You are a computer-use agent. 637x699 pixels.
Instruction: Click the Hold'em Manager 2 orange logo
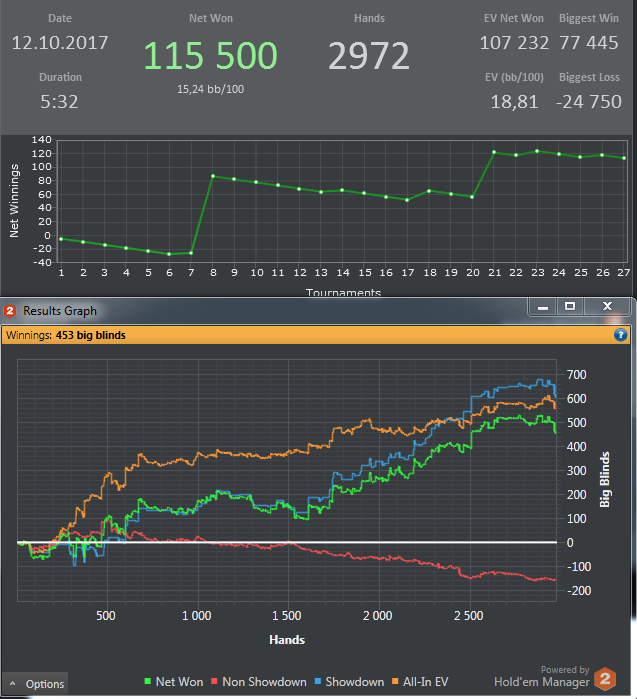click(x=605, y=679)
